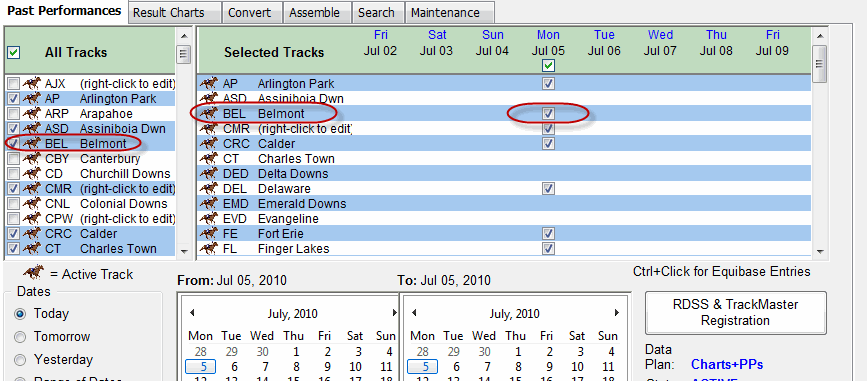
Task: Click horse icon beside DEL Delaware
Action: [208, 189]
